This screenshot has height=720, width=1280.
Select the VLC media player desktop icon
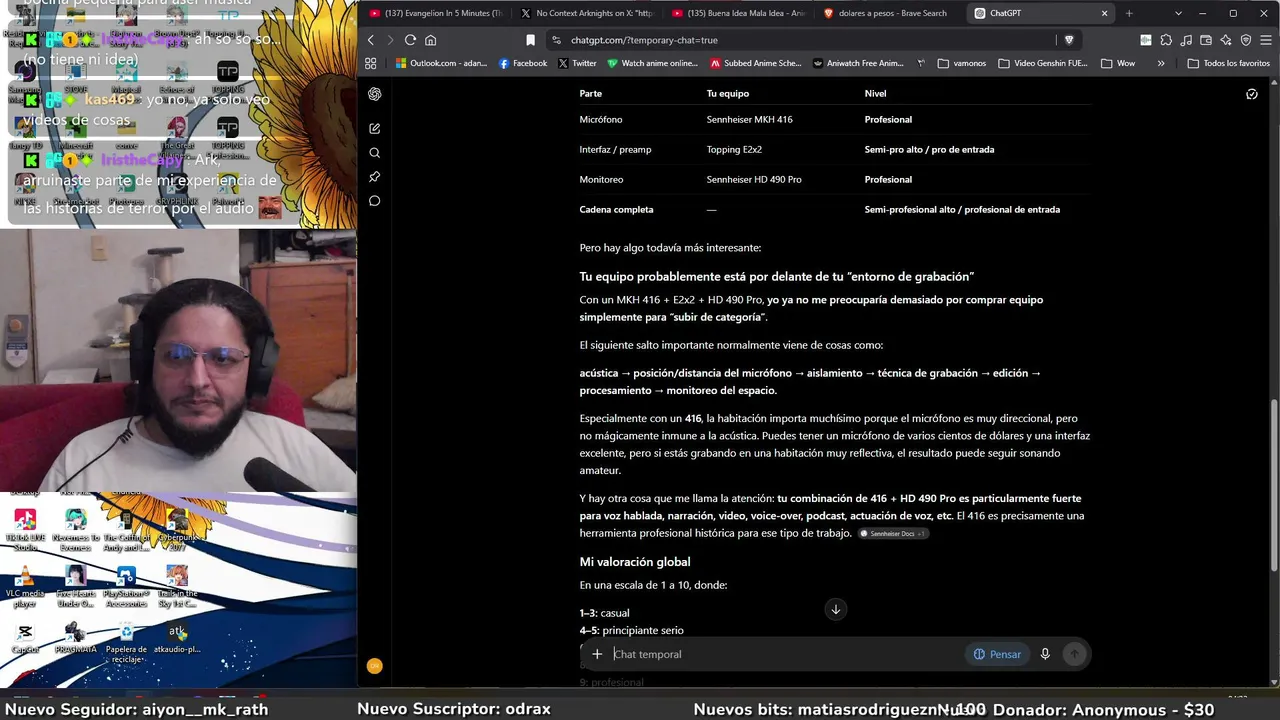point(25,586)
